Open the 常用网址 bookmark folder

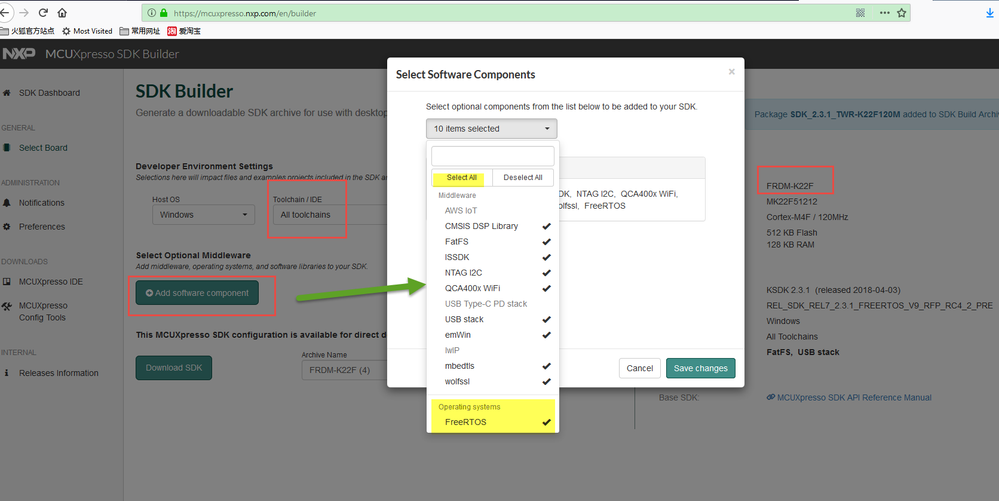(x=140, y=31)
